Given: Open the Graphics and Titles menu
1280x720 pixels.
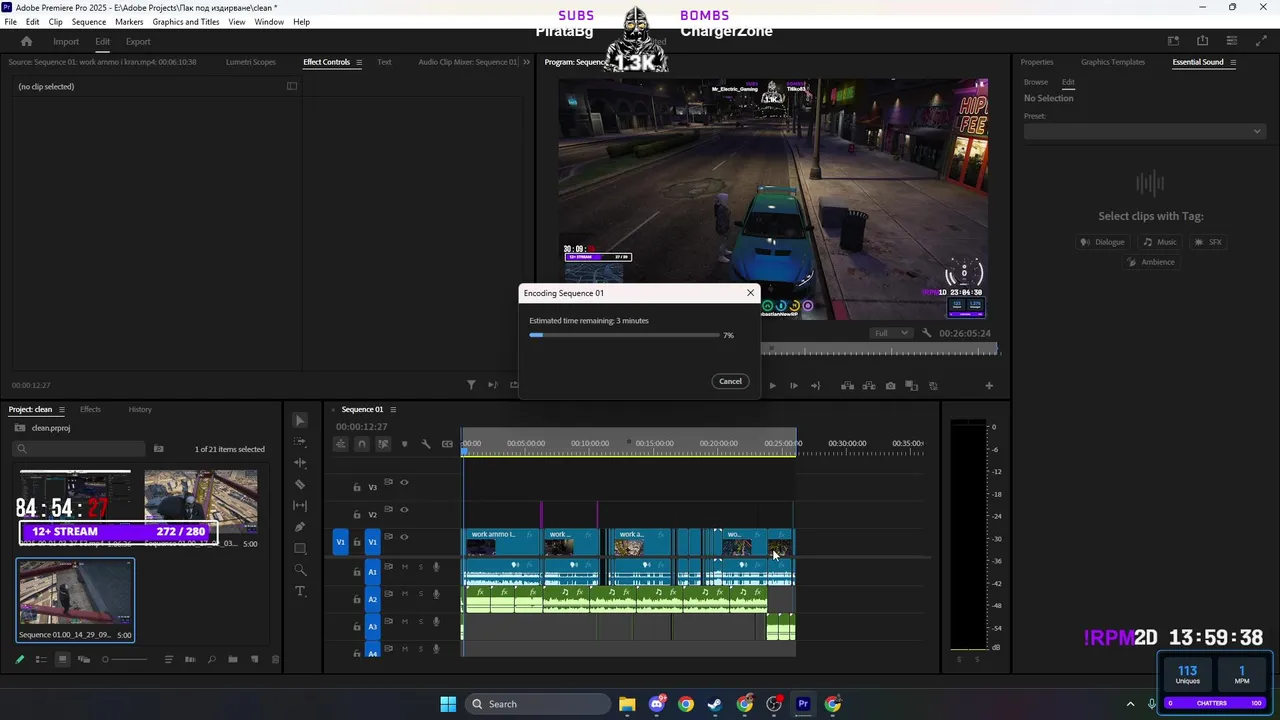Looking at the screenshot, I should pyautogui.click(x=186, y=21).
